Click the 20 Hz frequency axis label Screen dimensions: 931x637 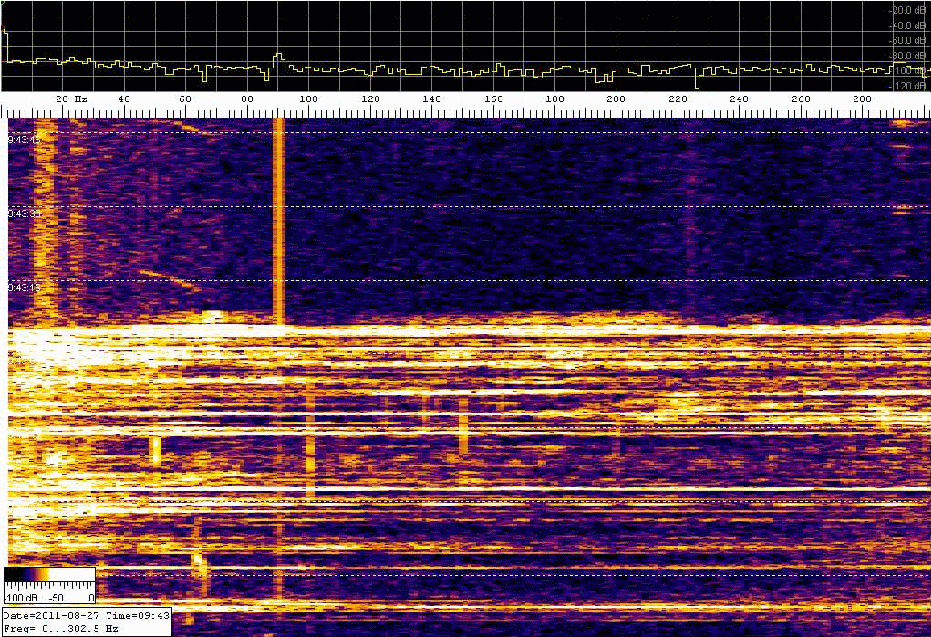(x=70, y=100)
